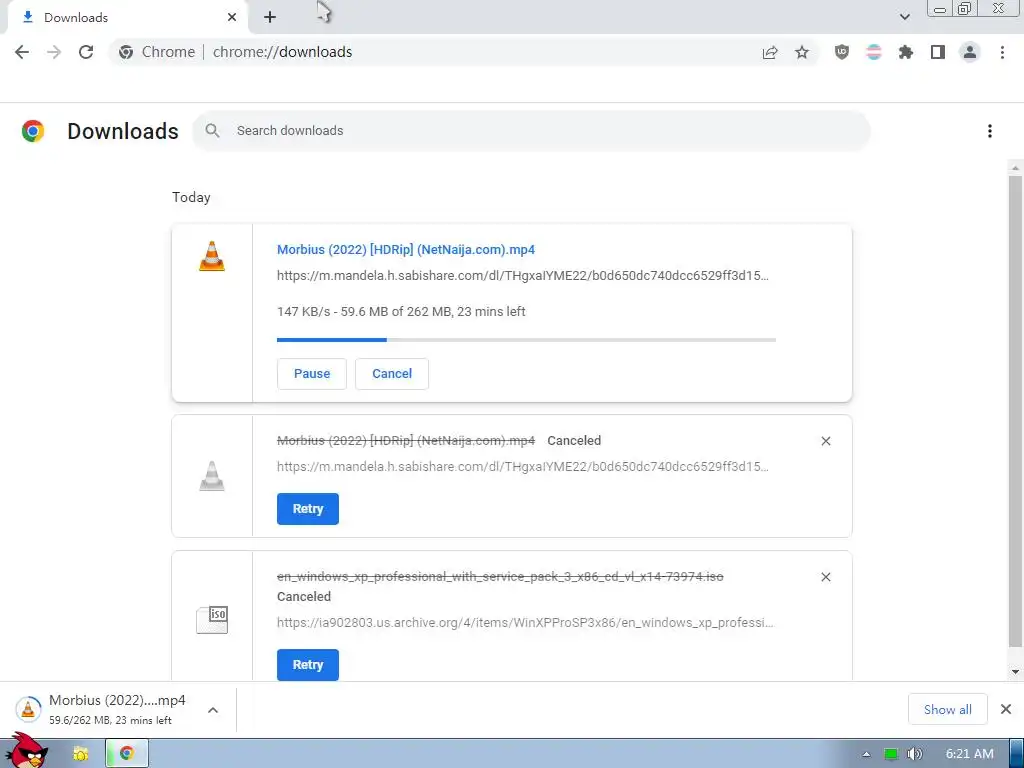Cancel the Morbius download
The image size is (1024, 768).
392,374
